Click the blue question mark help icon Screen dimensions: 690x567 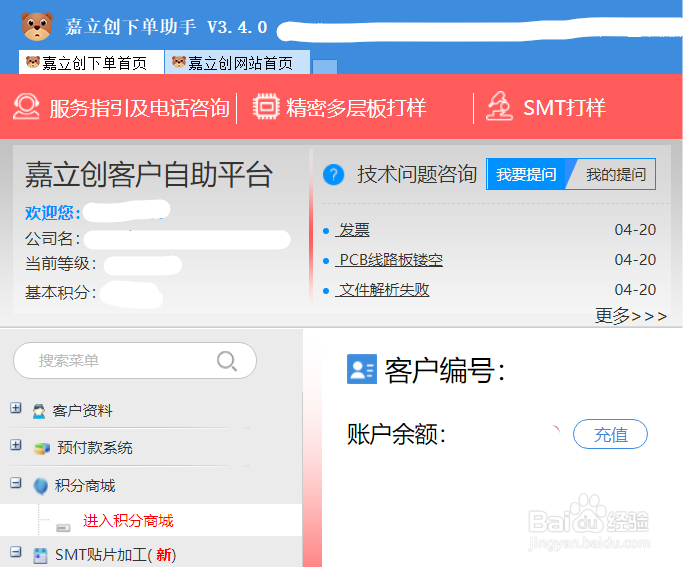pyautogui.click(x=334, y=174)
